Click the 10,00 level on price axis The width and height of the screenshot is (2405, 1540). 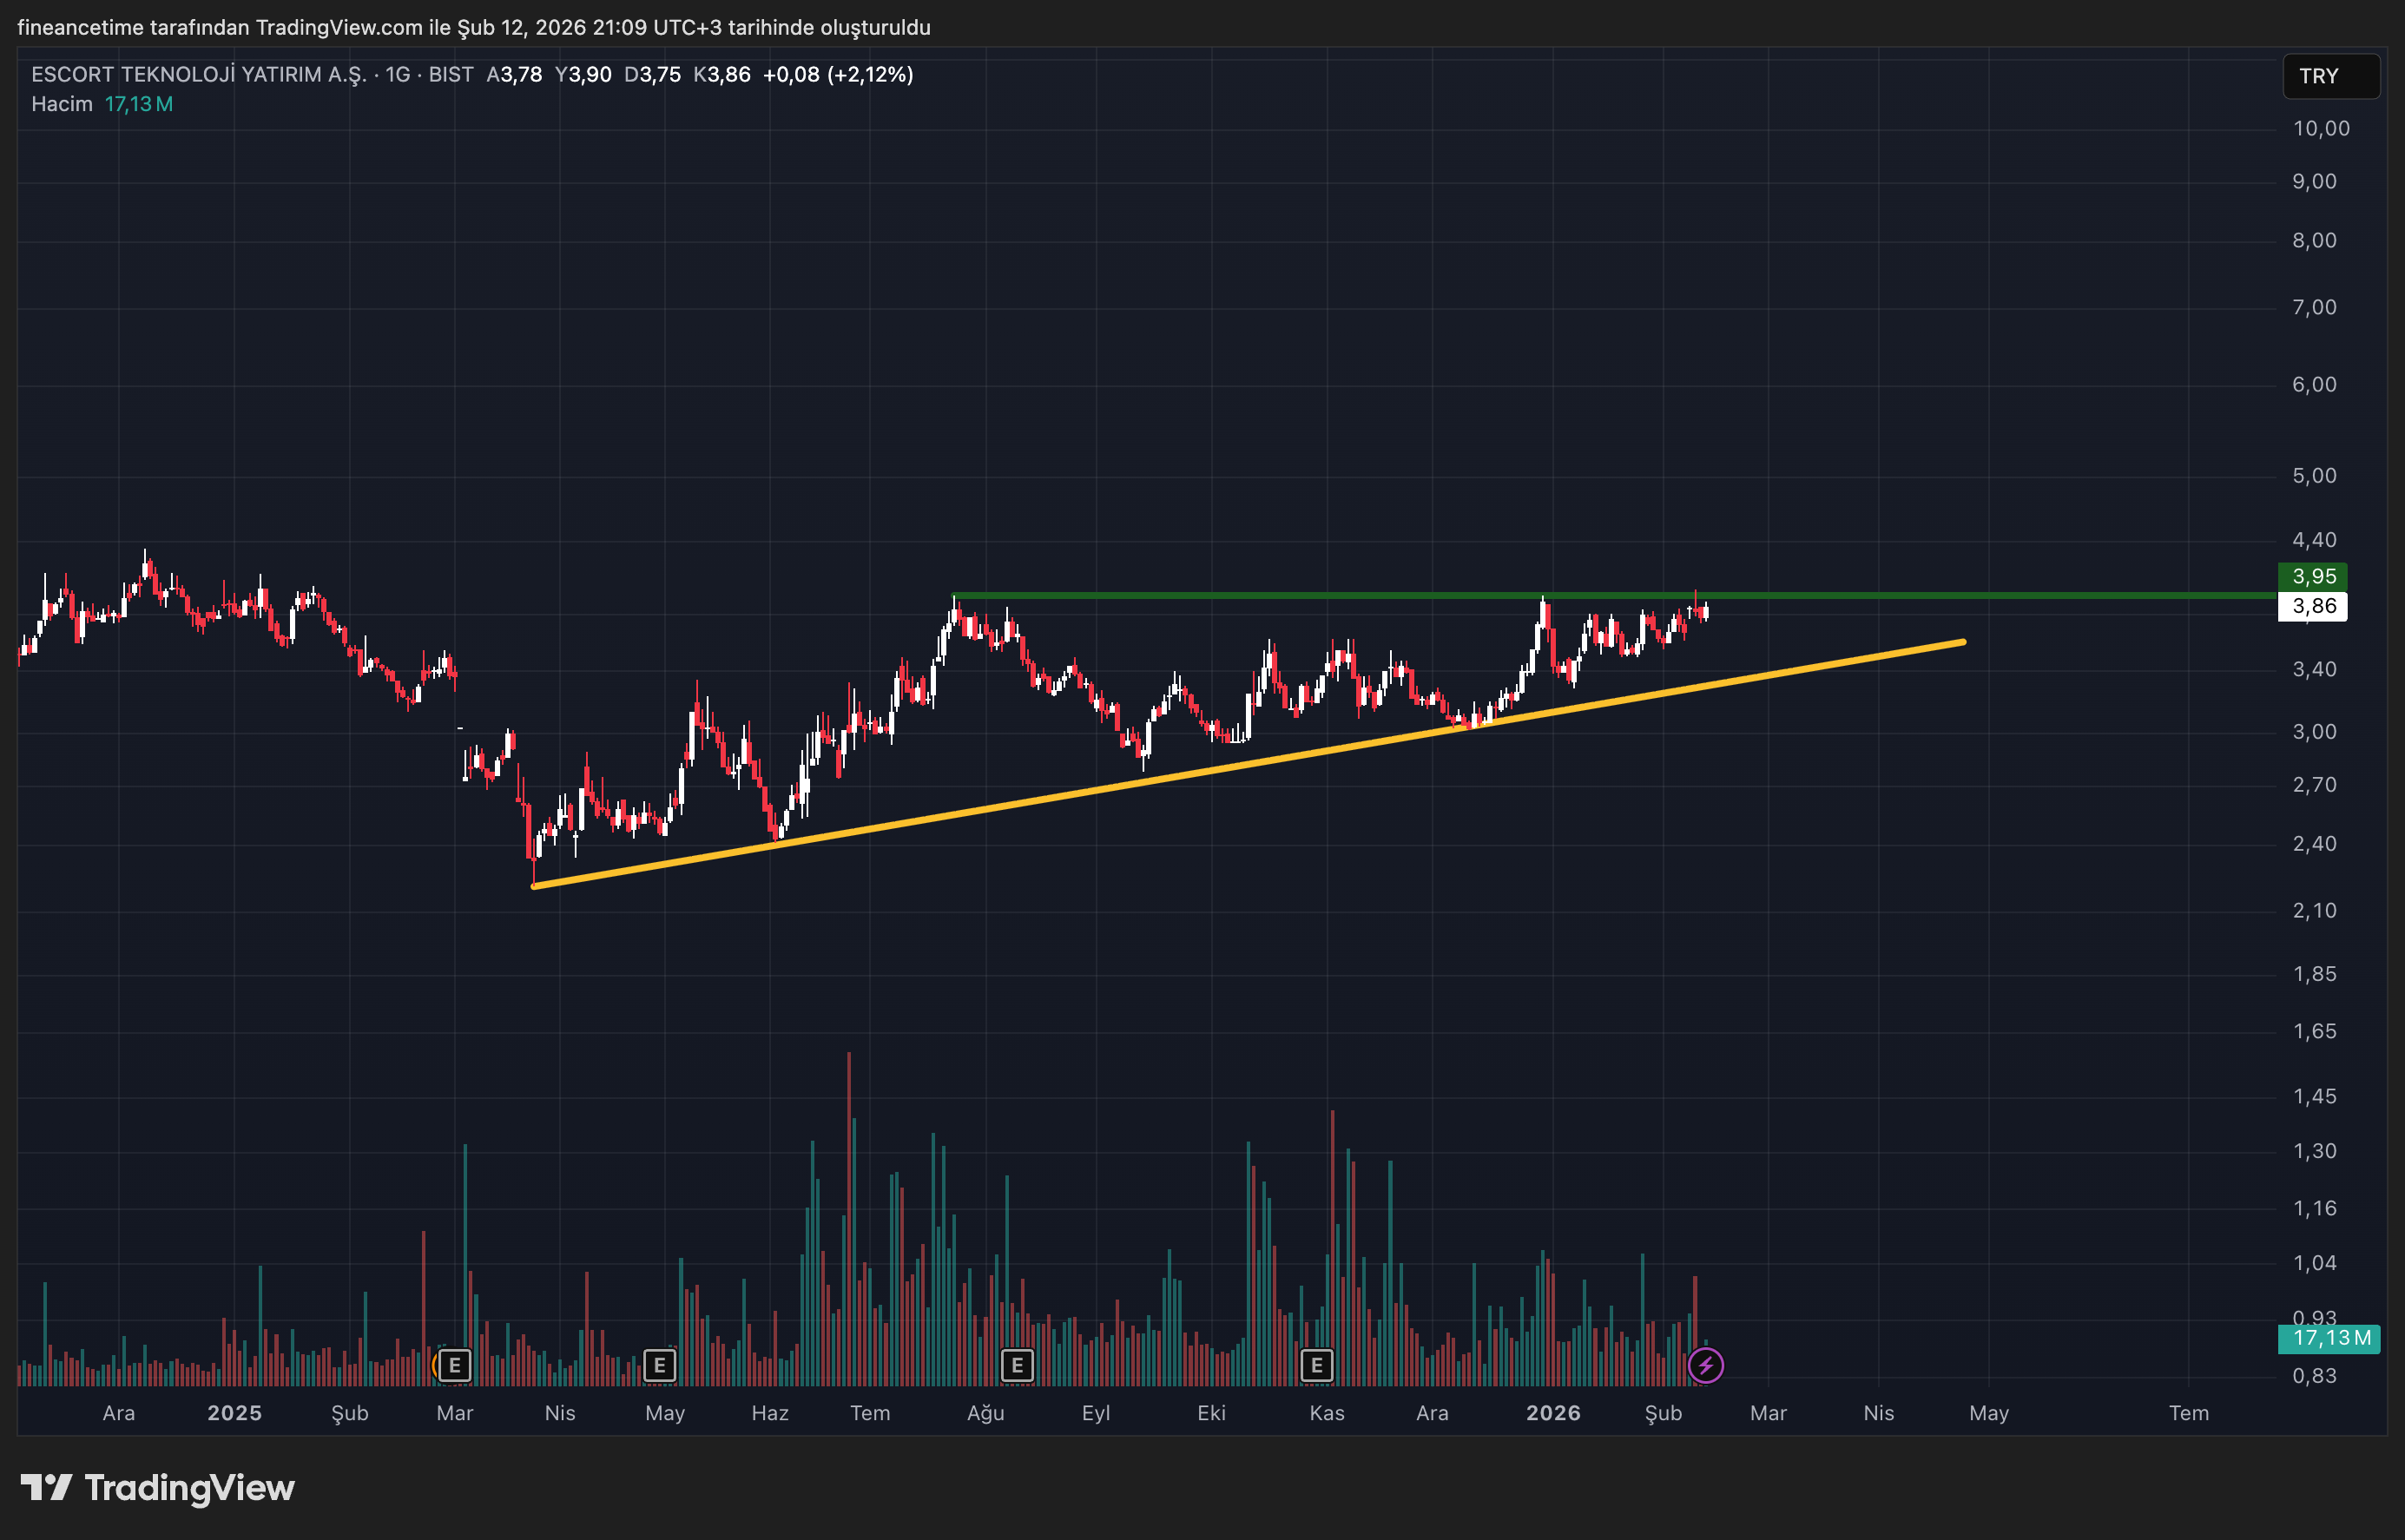tap(2320, 129)
